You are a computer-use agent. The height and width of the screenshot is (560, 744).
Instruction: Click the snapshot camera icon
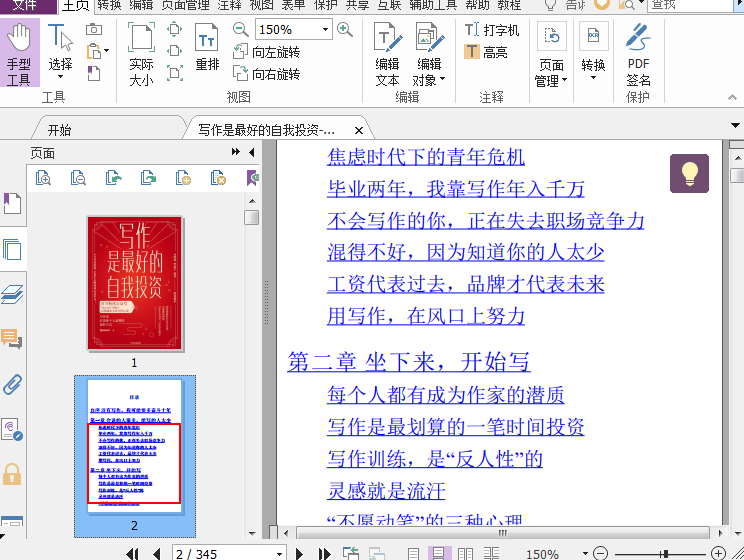[x=94, y=29]
